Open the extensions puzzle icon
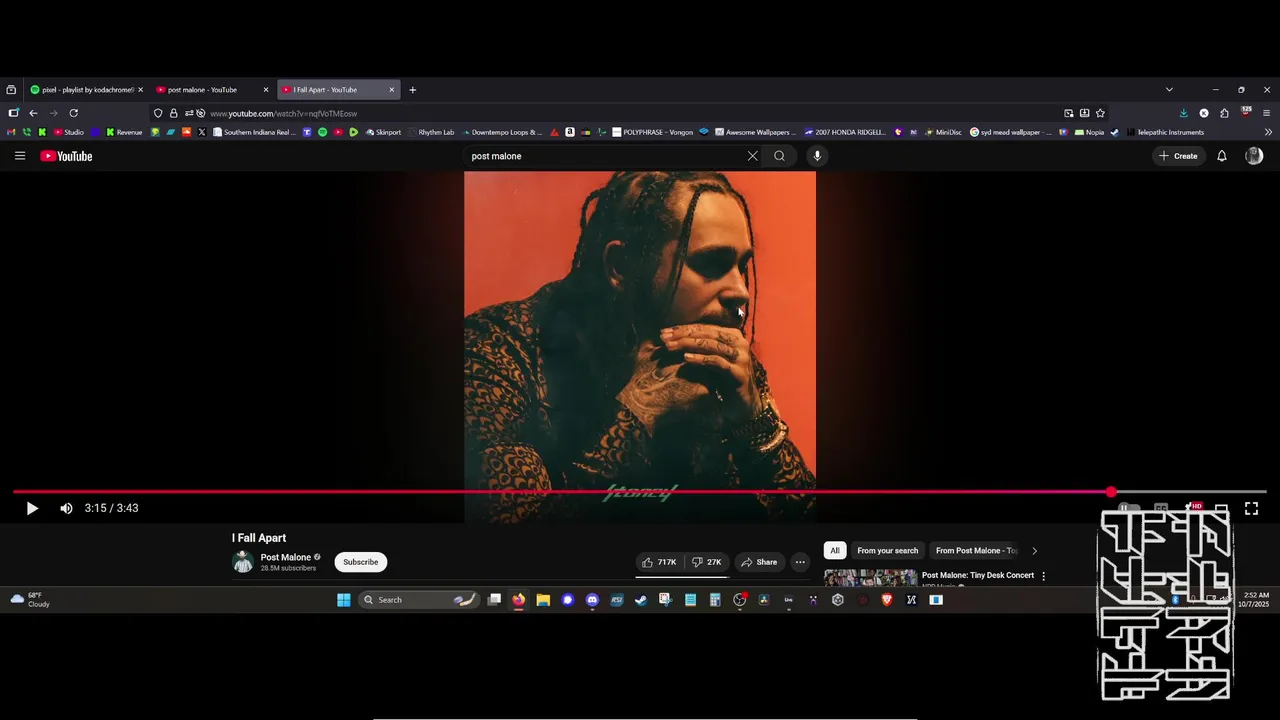The height and width of the screenshot is (720, 1280). click(1224, 113)
